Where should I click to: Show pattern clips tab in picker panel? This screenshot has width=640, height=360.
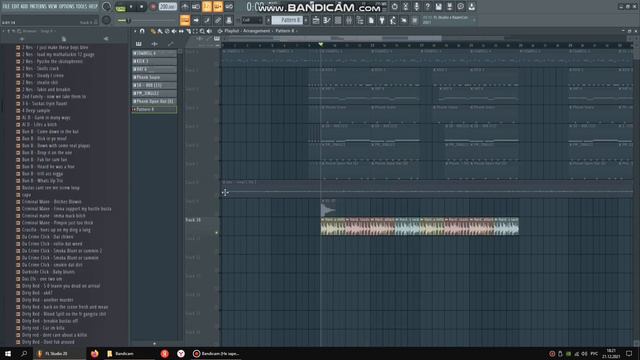click(x=139, y=44)
